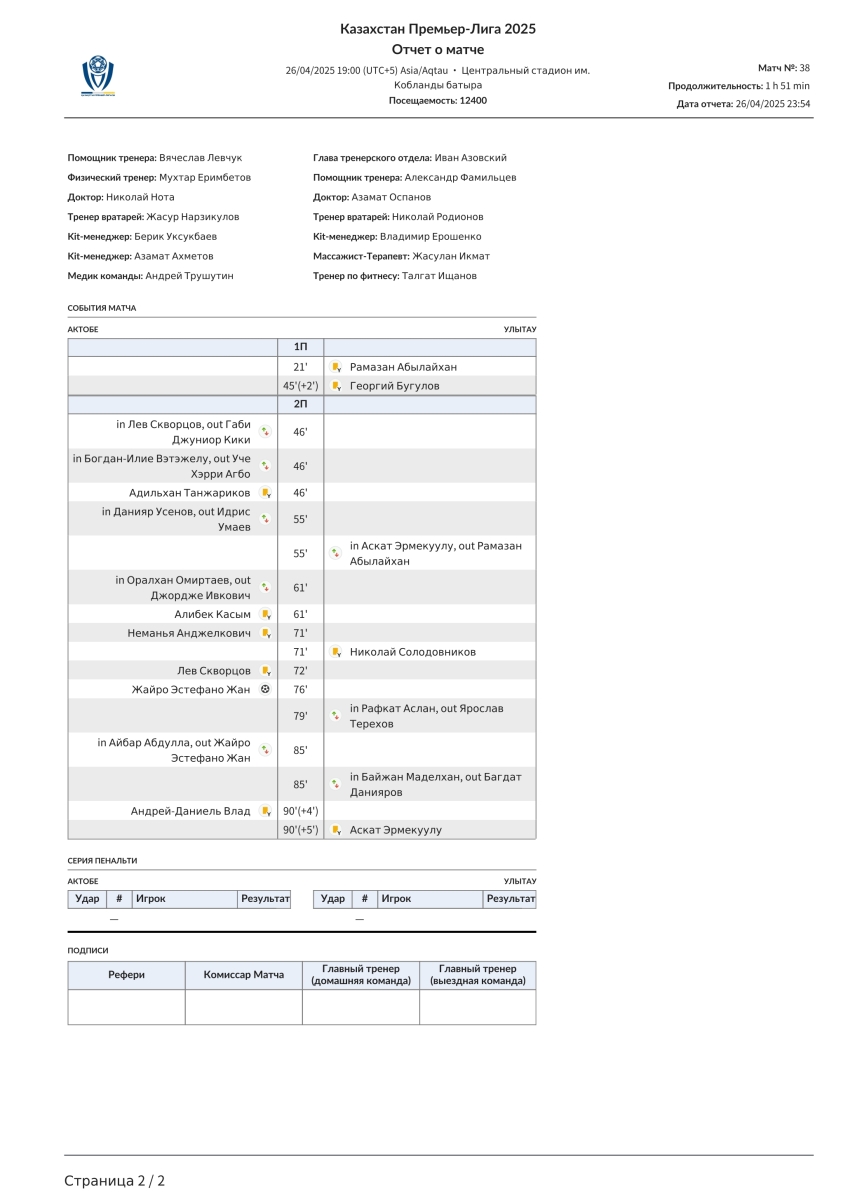The height and width of the screenshot is (1200, 848).
Task: Click substitution icon for Айбар Абдулла entry
Action: [x=265, y=750]
